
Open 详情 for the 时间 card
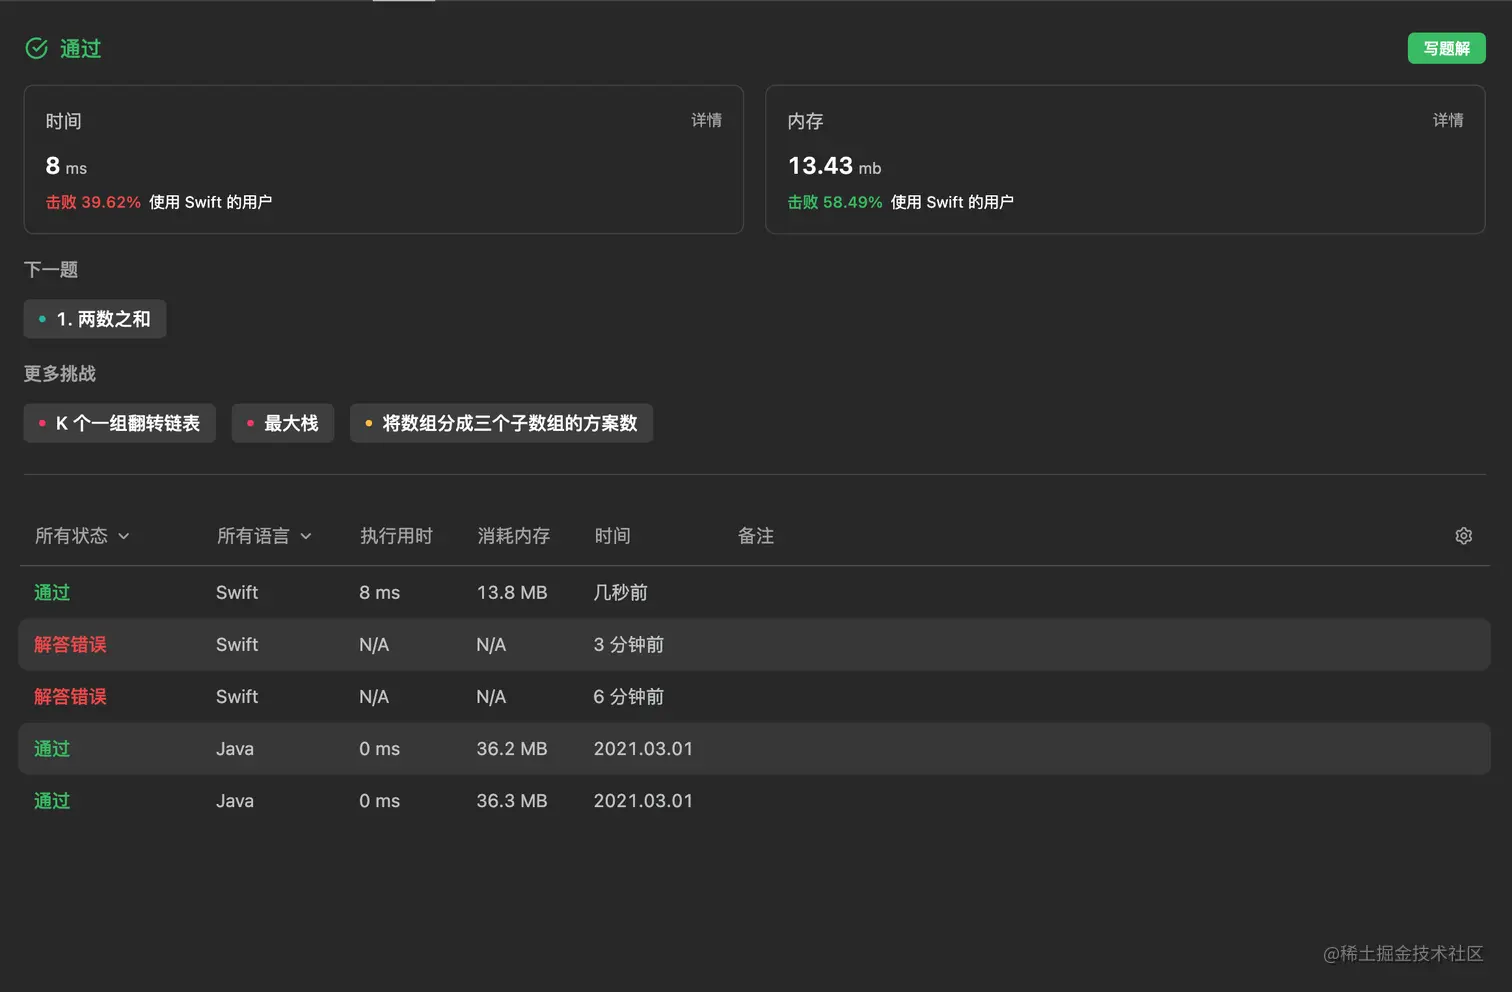[x=706, y=120]
